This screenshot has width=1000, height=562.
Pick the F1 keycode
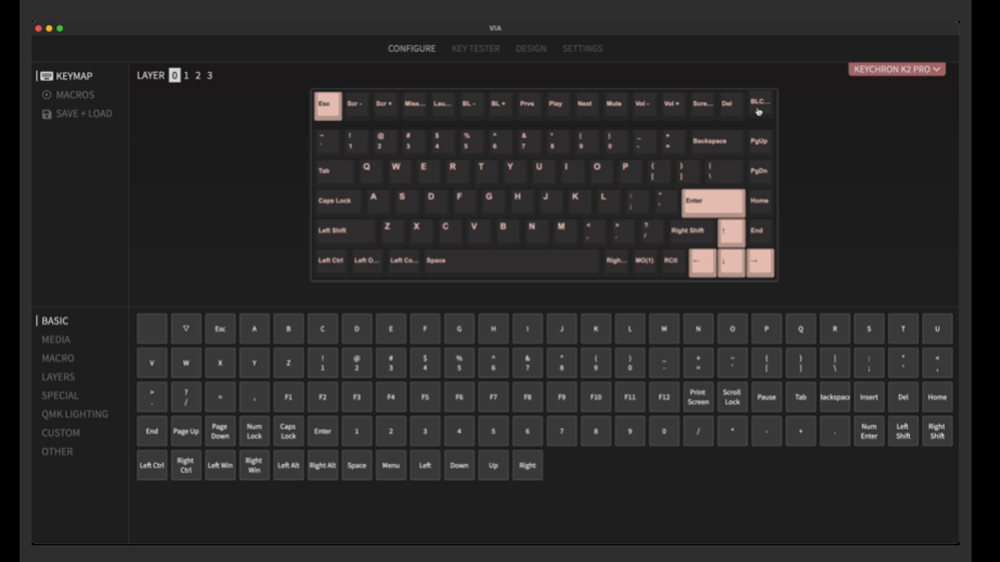tap(288, 397)
